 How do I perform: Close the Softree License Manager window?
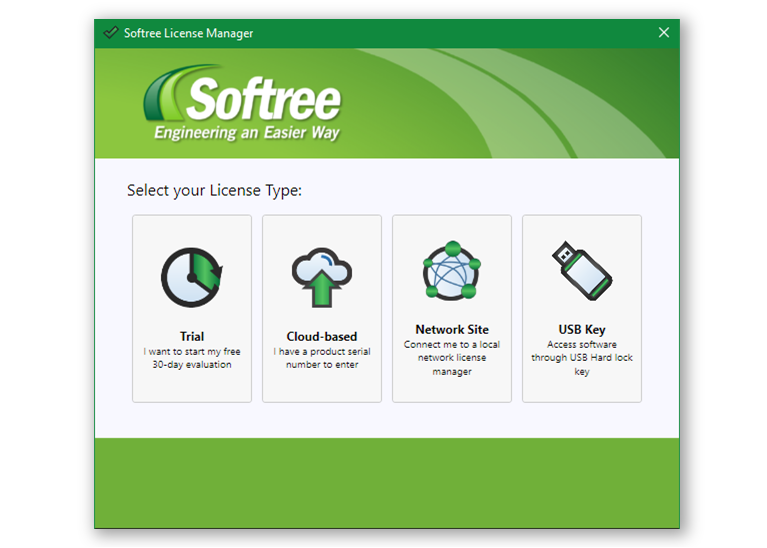[x=664, y=33]
